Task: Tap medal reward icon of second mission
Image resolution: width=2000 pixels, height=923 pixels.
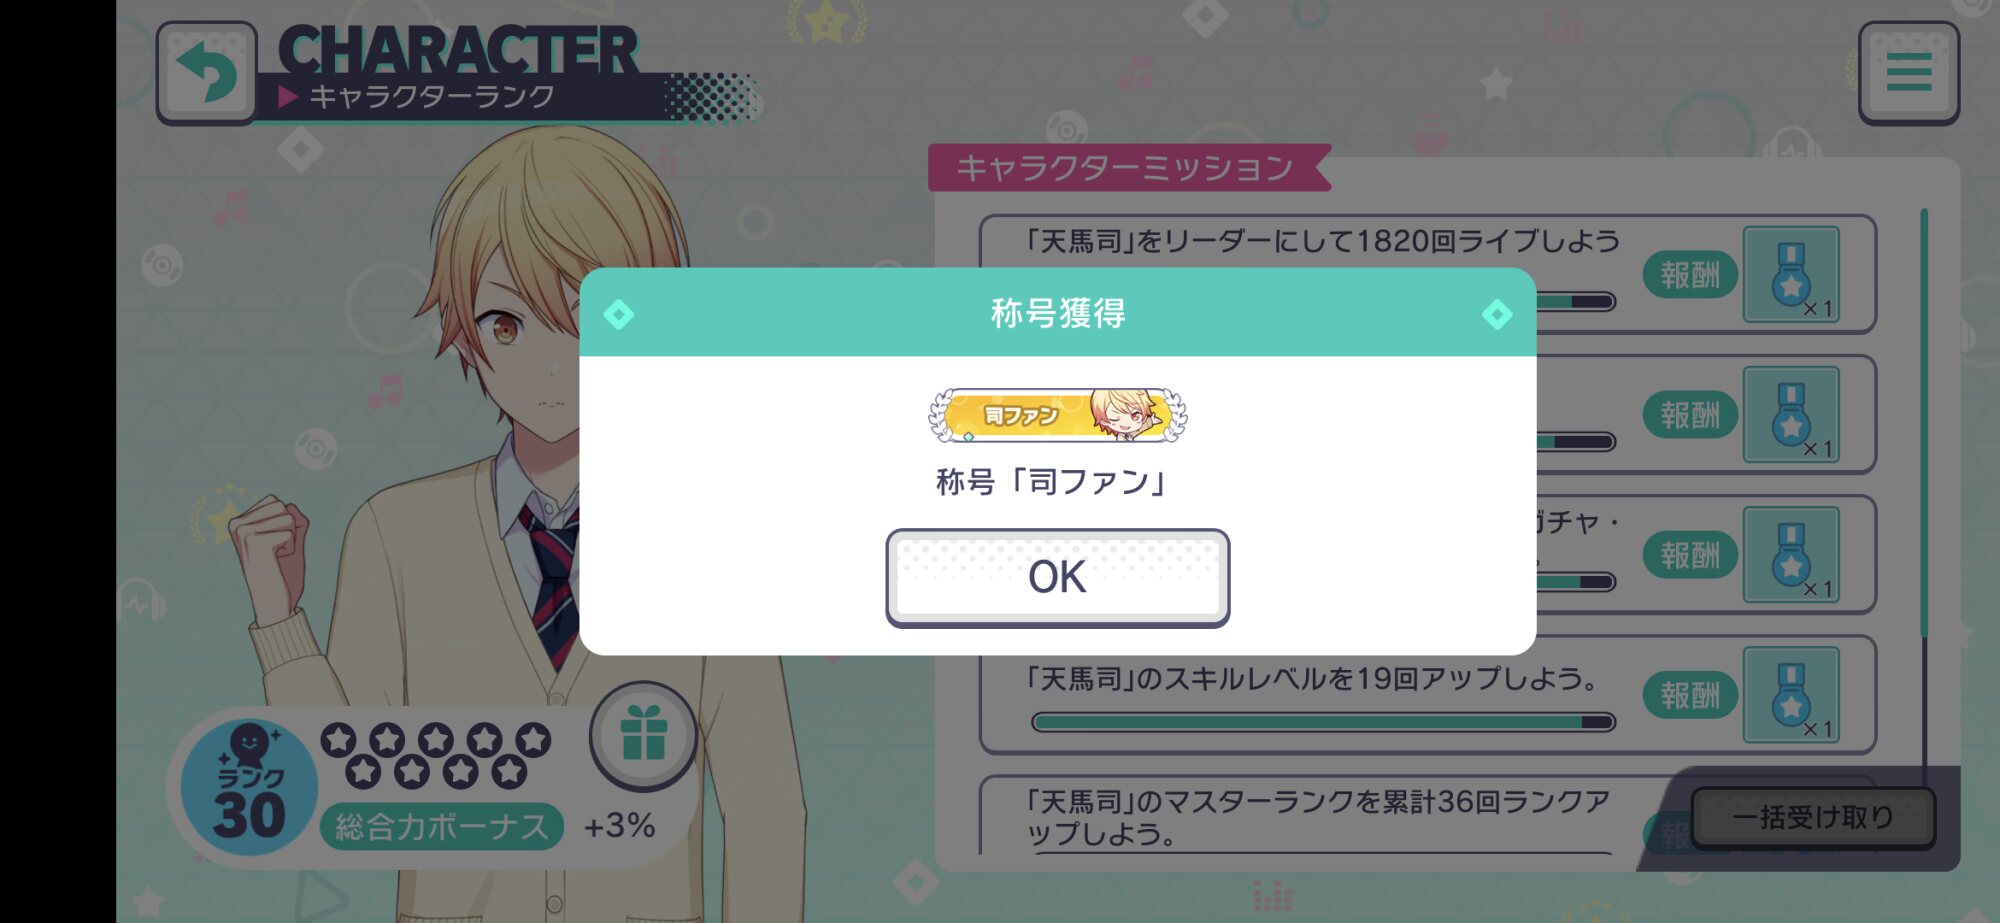Action: [x=1791, y=414]
